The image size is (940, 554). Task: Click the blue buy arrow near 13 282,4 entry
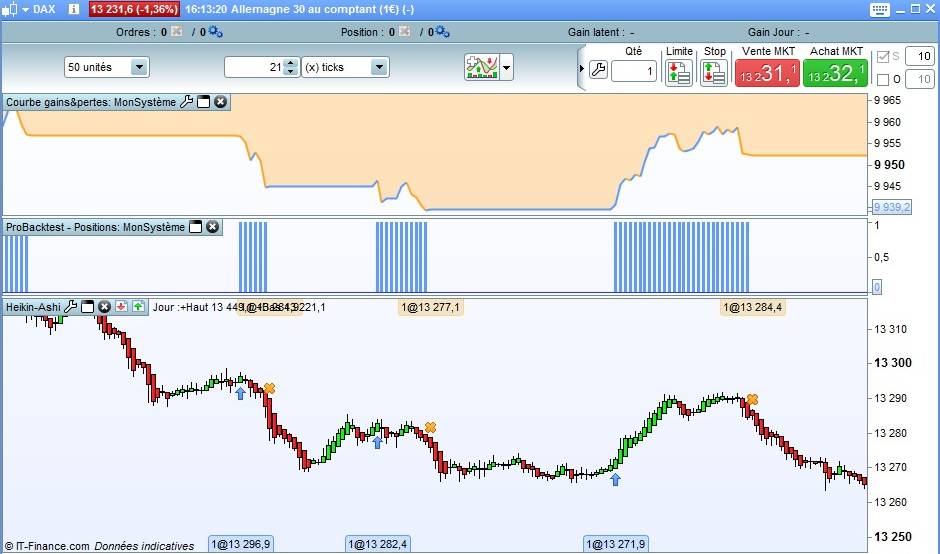pyautogui.click(x=377, y=442)
